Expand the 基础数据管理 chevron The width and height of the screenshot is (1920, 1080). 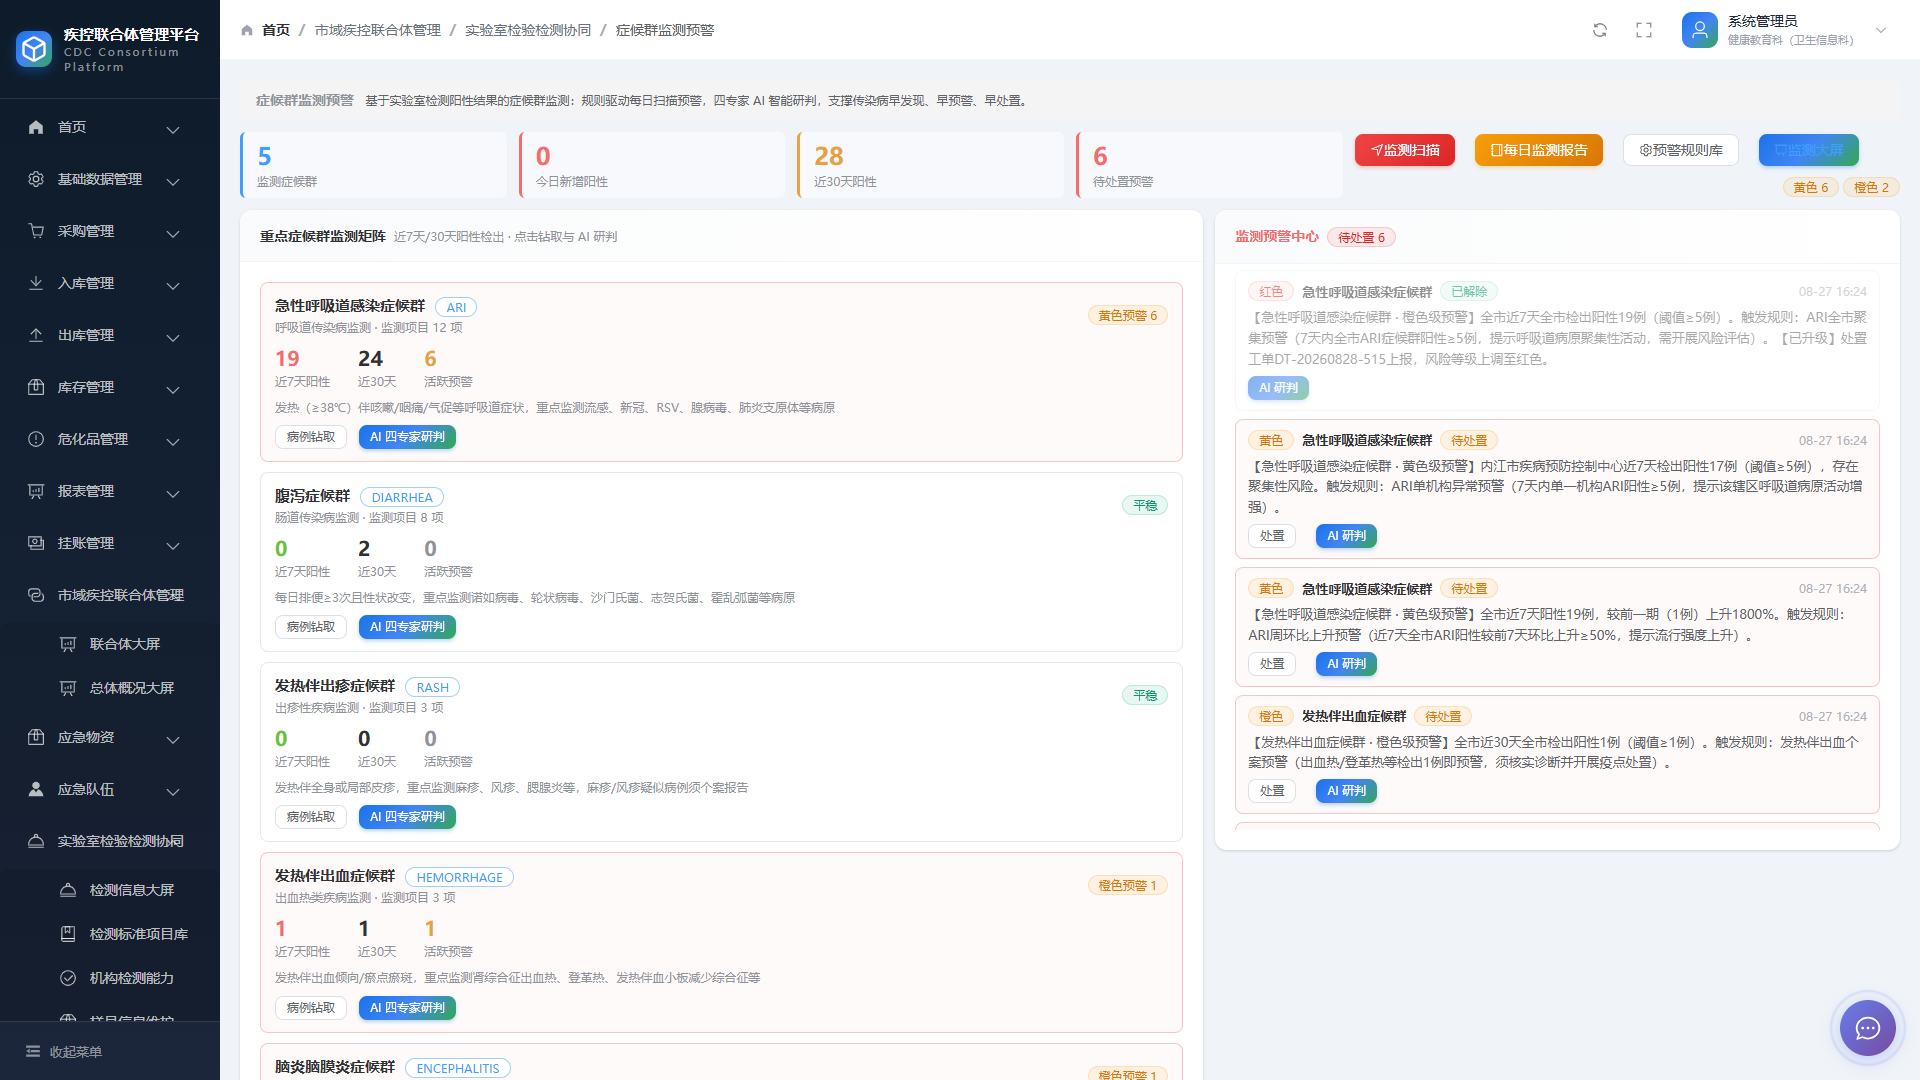173,181
